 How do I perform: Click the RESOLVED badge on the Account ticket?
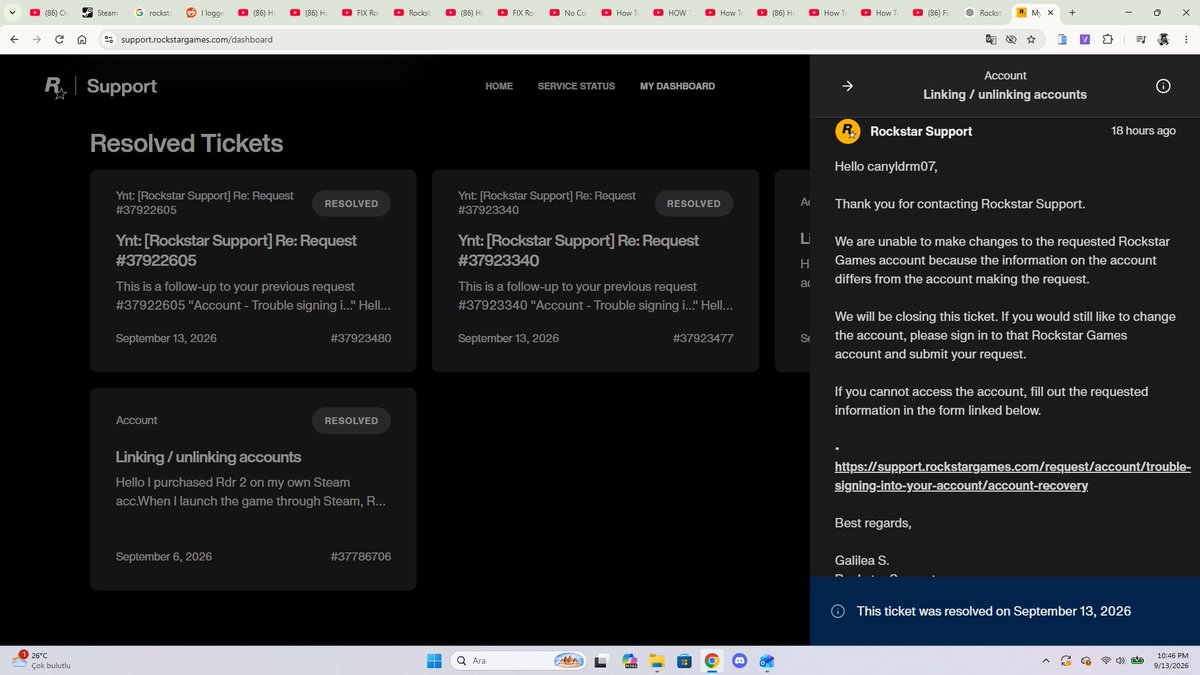[351, 421]
